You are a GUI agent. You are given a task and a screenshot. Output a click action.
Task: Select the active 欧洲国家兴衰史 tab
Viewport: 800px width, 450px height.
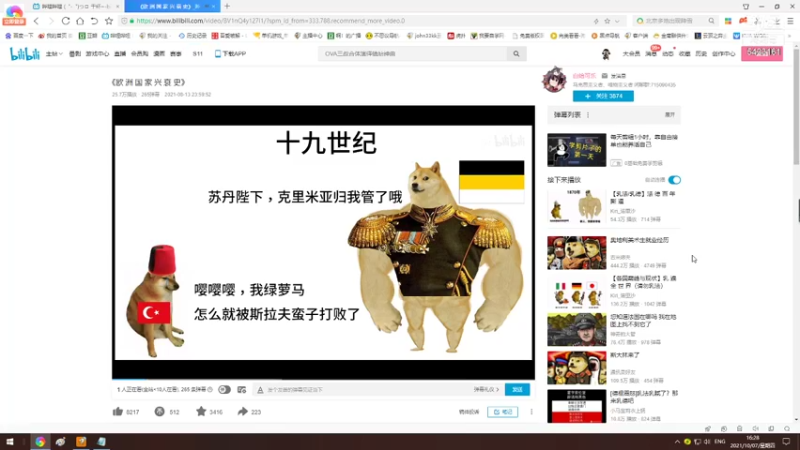pos(172,6)
